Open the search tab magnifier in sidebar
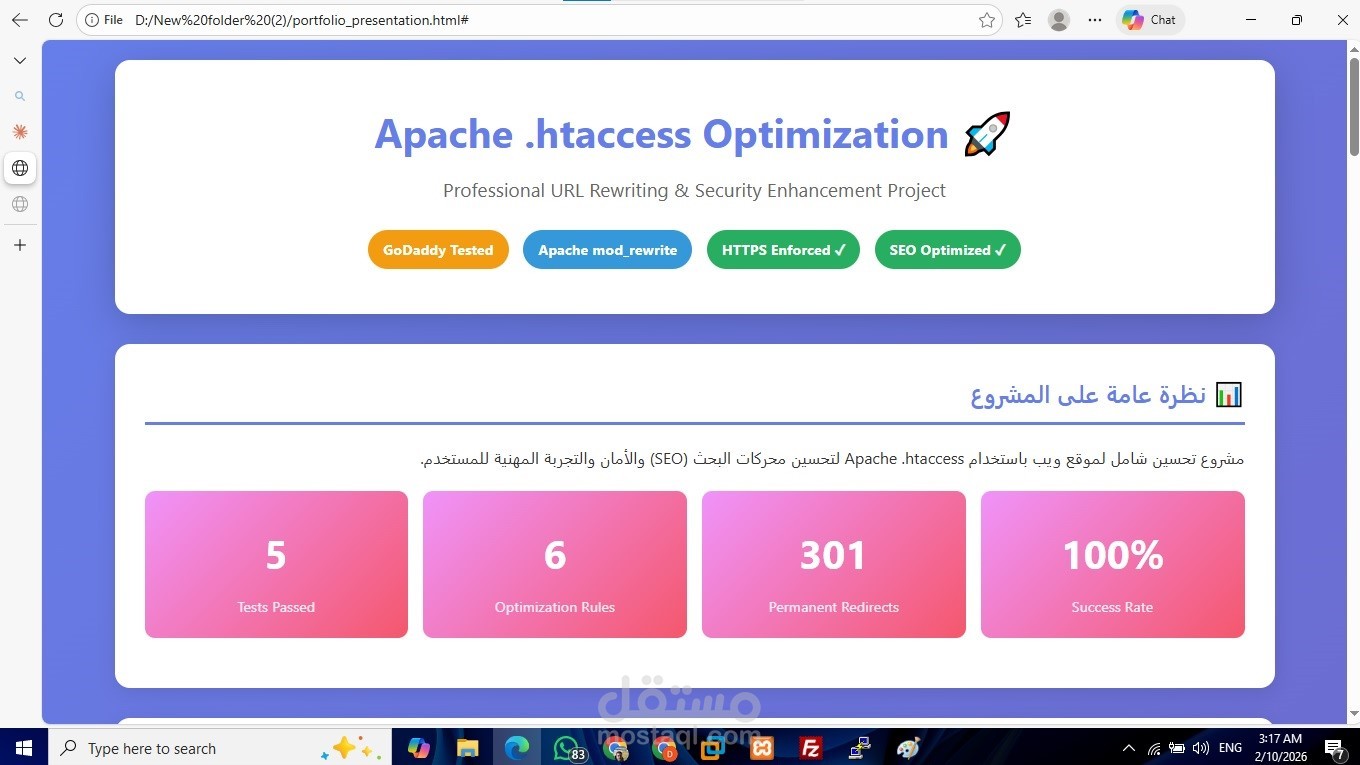The image size is (1360, 765). pos(20,97)
